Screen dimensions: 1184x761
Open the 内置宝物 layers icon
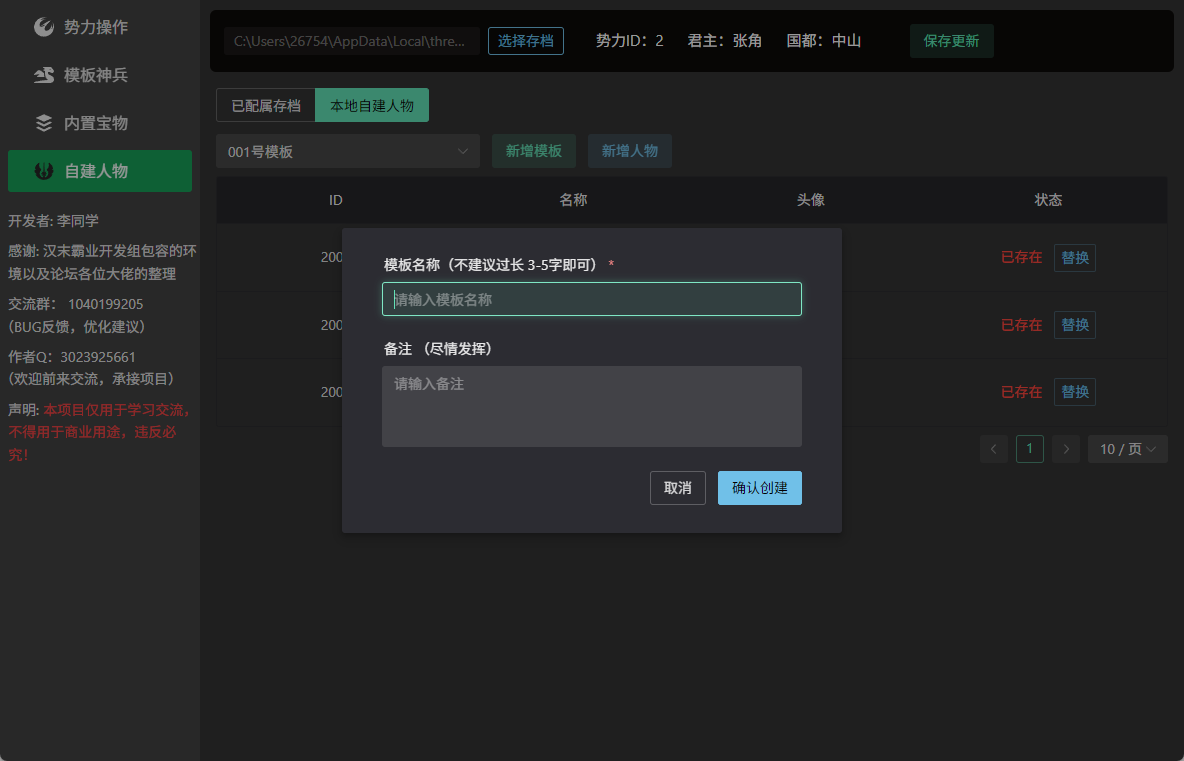point(44,123)
